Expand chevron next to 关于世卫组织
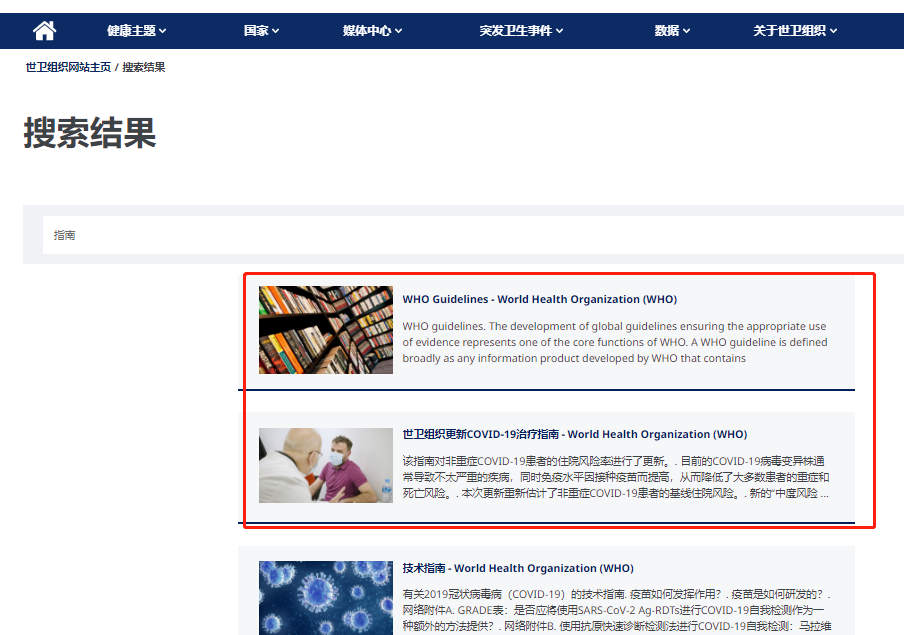The image size is (904, 635). pos(834,31)
